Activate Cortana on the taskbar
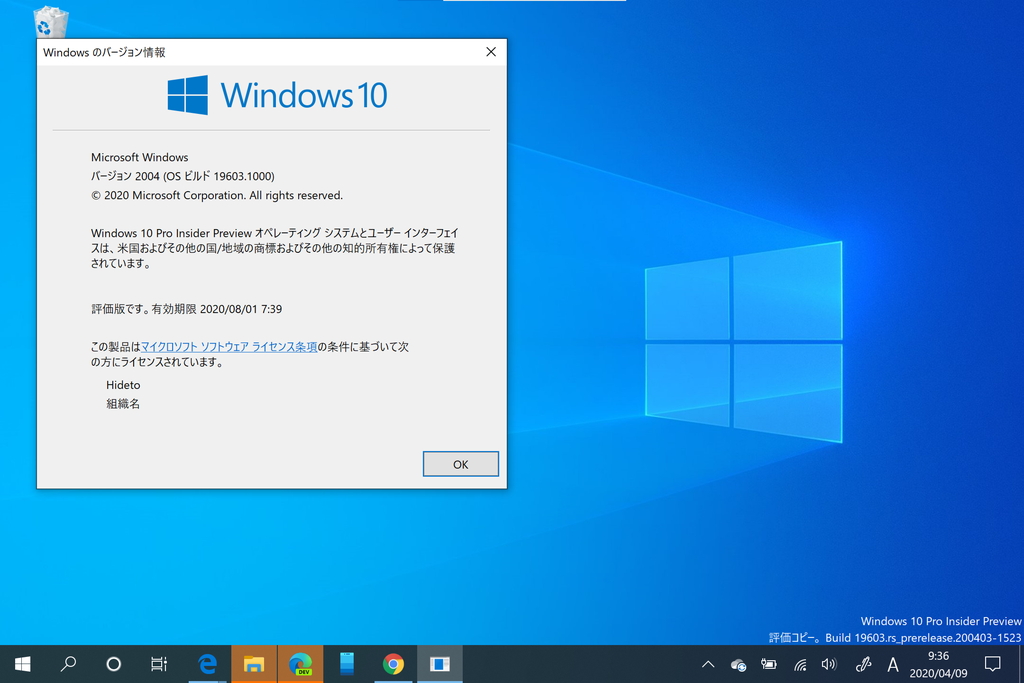1024x683 pixels. [113, 663]
